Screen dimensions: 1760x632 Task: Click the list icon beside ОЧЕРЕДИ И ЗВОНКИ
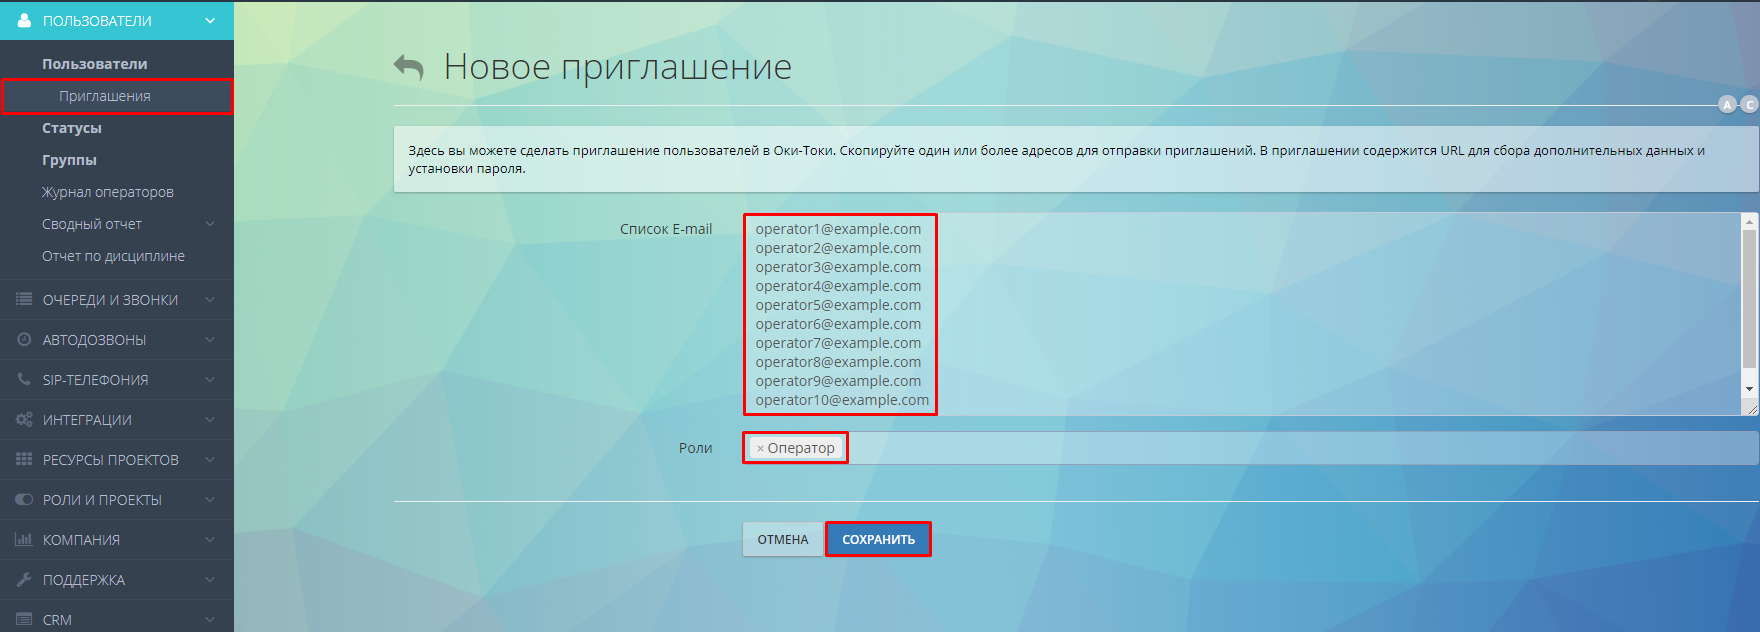tap(24, 299)
